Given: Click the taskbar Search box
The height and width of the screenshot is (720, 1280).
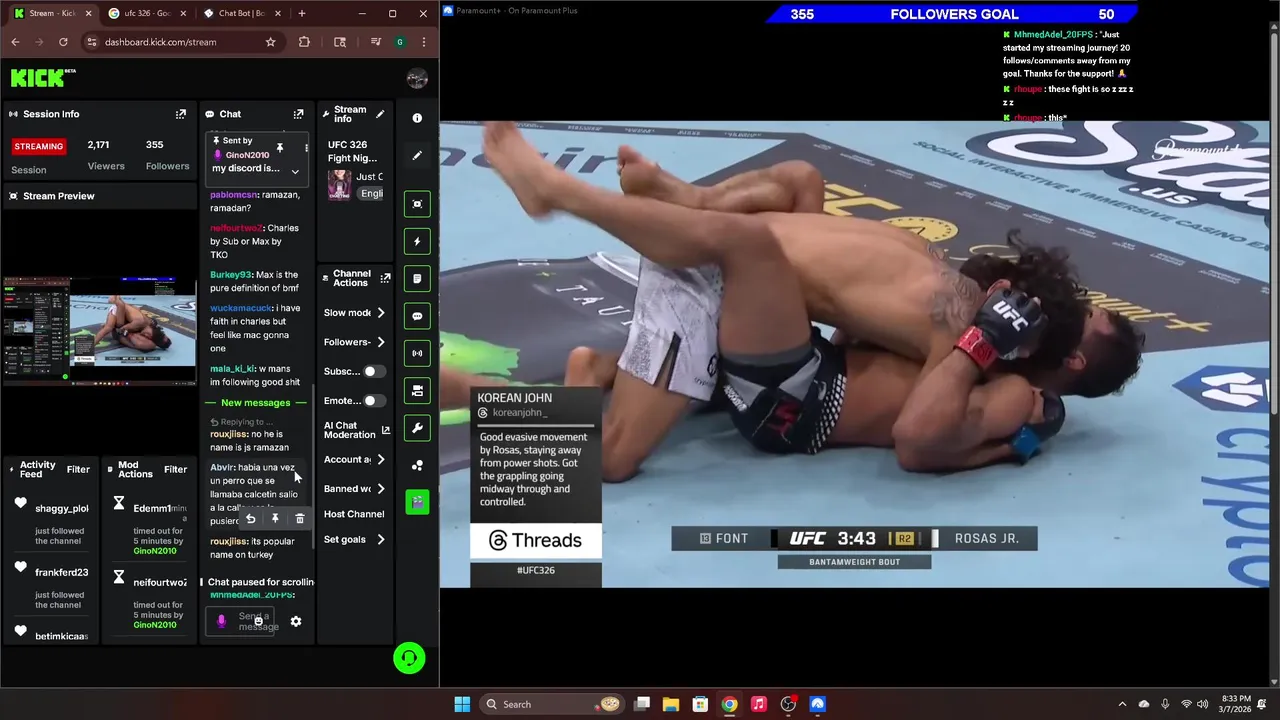Looking at the screenshot, I should [551, 704].
